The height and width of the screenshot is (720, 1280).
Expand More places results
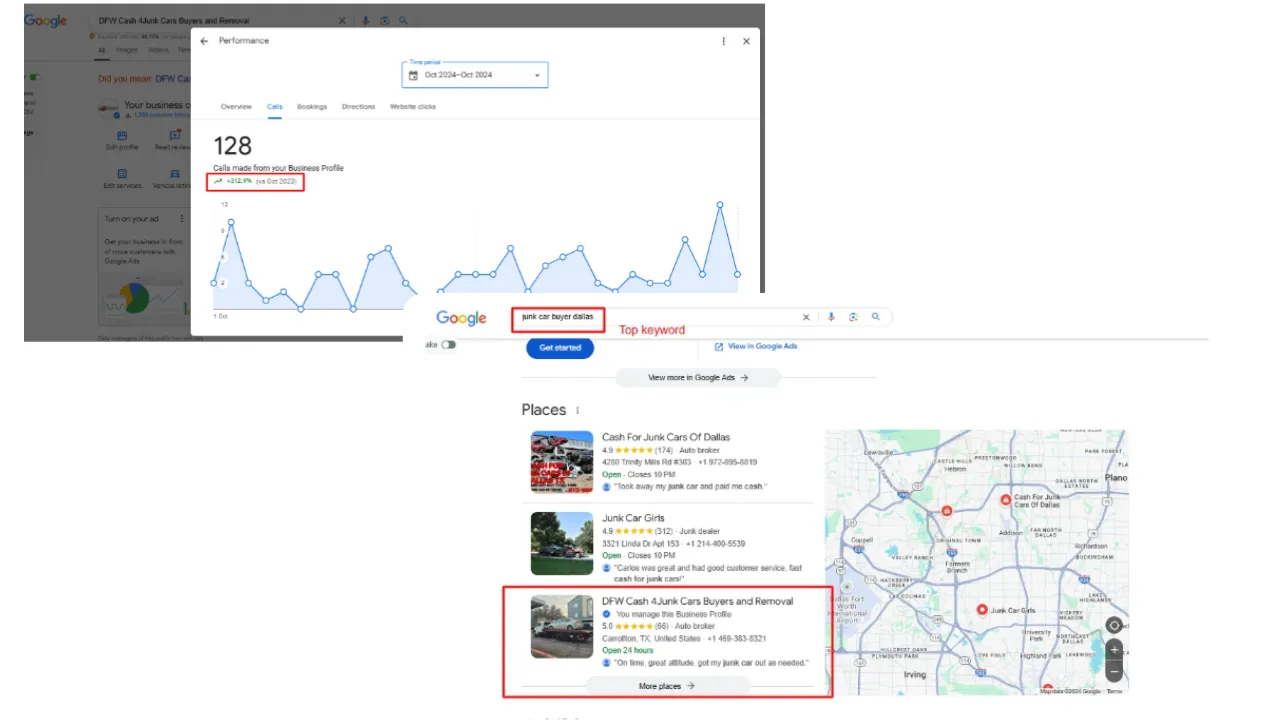pyautogui.click(x=667, y=686)
